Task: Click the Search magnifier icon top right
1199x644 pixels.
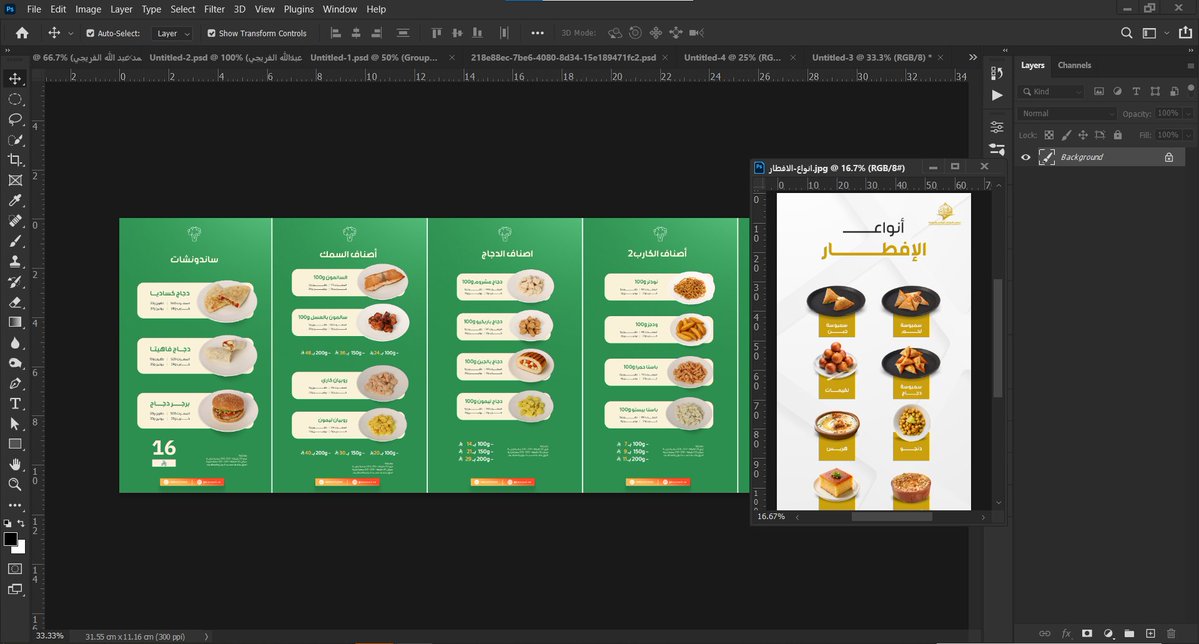Action: [x=1126, y=33]
